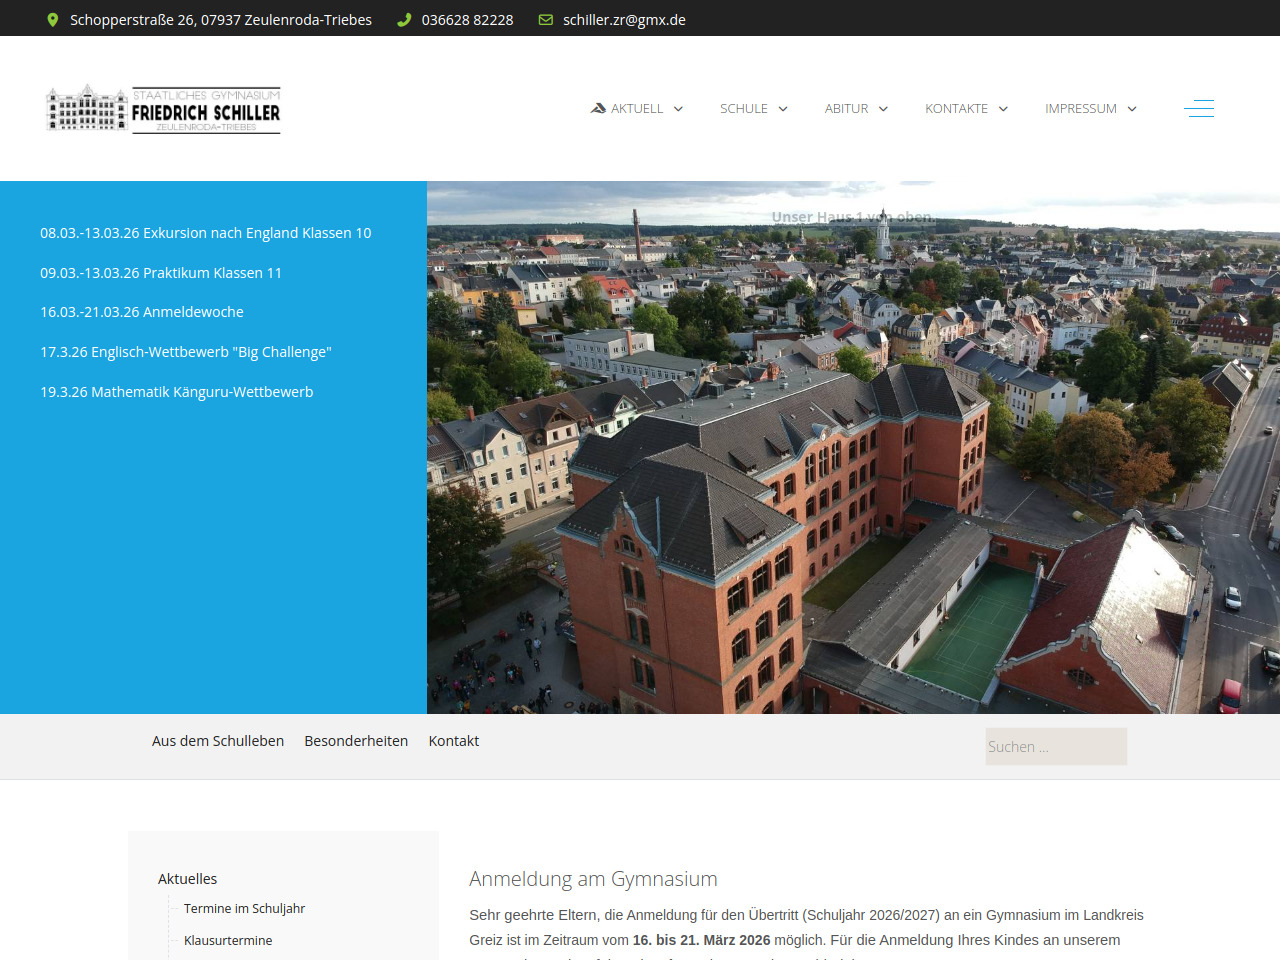
Task: Expand the Impressum dropdown chevron
Action: point(1132,109)
